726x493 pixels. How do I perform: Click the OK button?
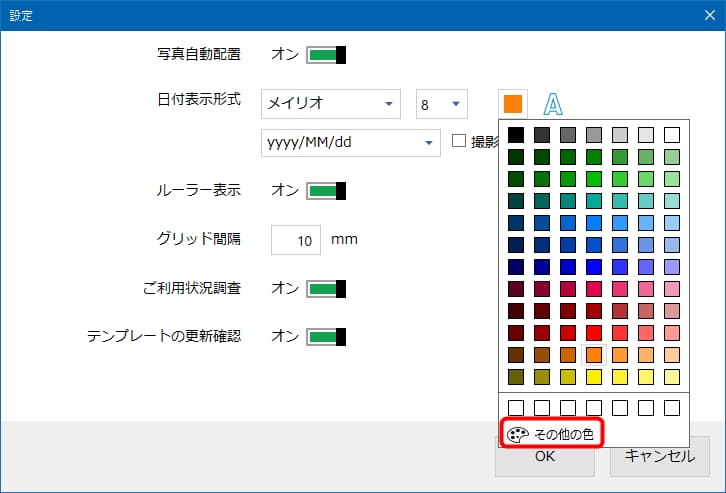544,457
